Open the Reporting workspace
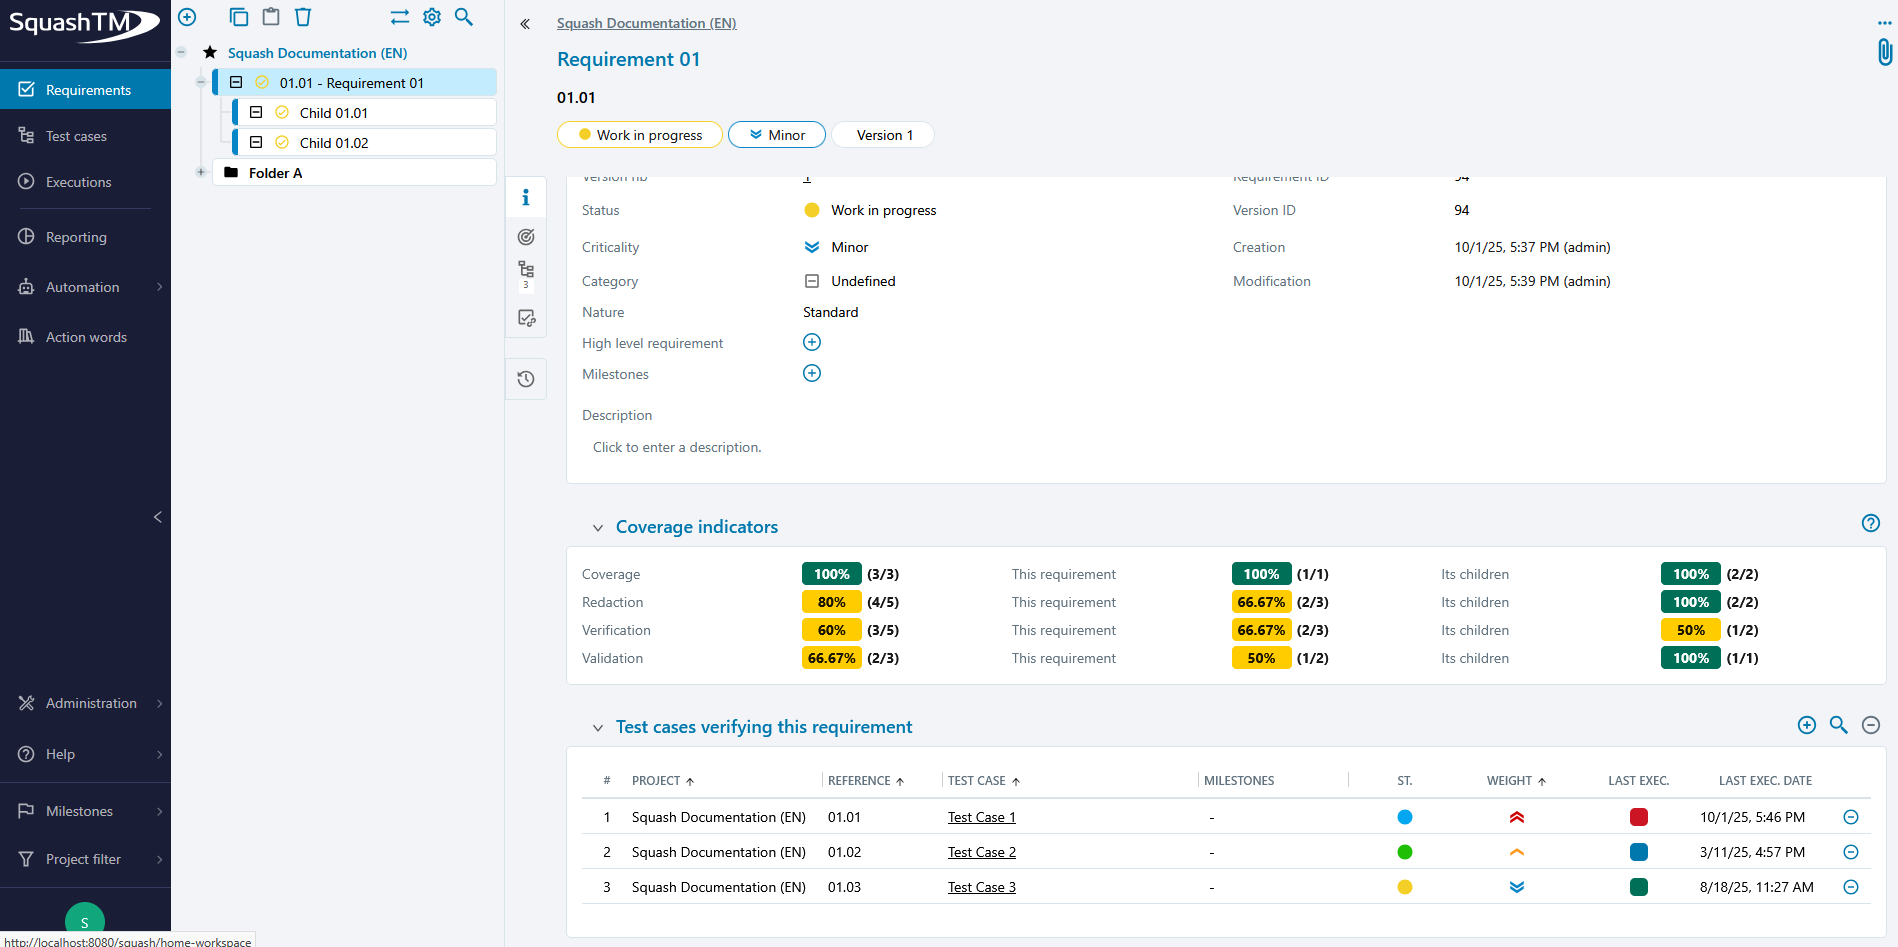The image size is (1898, 947). [76, 237]
